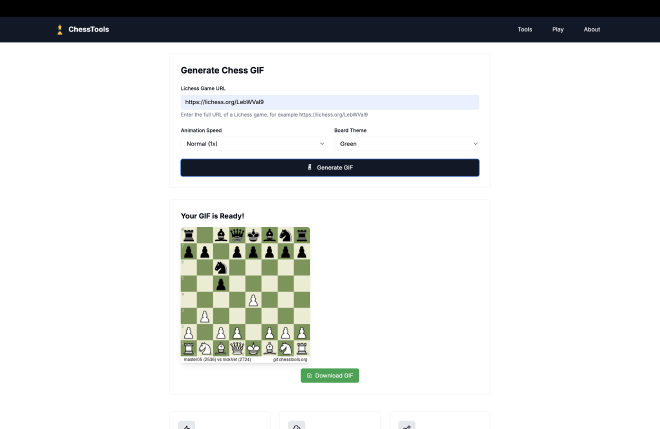Viewport: 660px width, 429px height.
Task: Open the Tools menu in navbar
Action: 525,30
